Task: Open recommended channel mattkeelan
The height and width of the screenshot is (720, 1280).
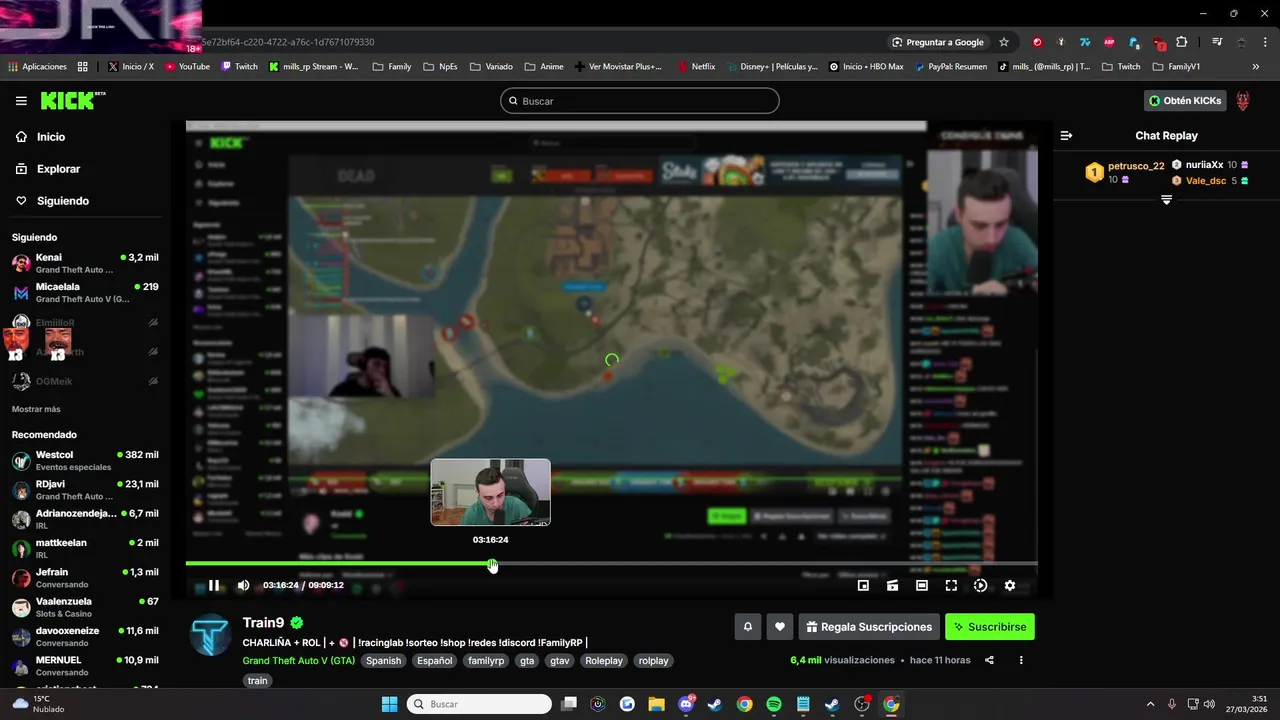Action: point(85,548)
